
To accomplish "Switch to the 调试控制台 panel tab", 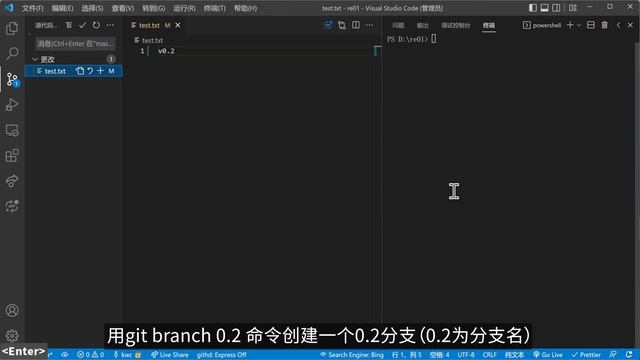I will tap(456, 25).
